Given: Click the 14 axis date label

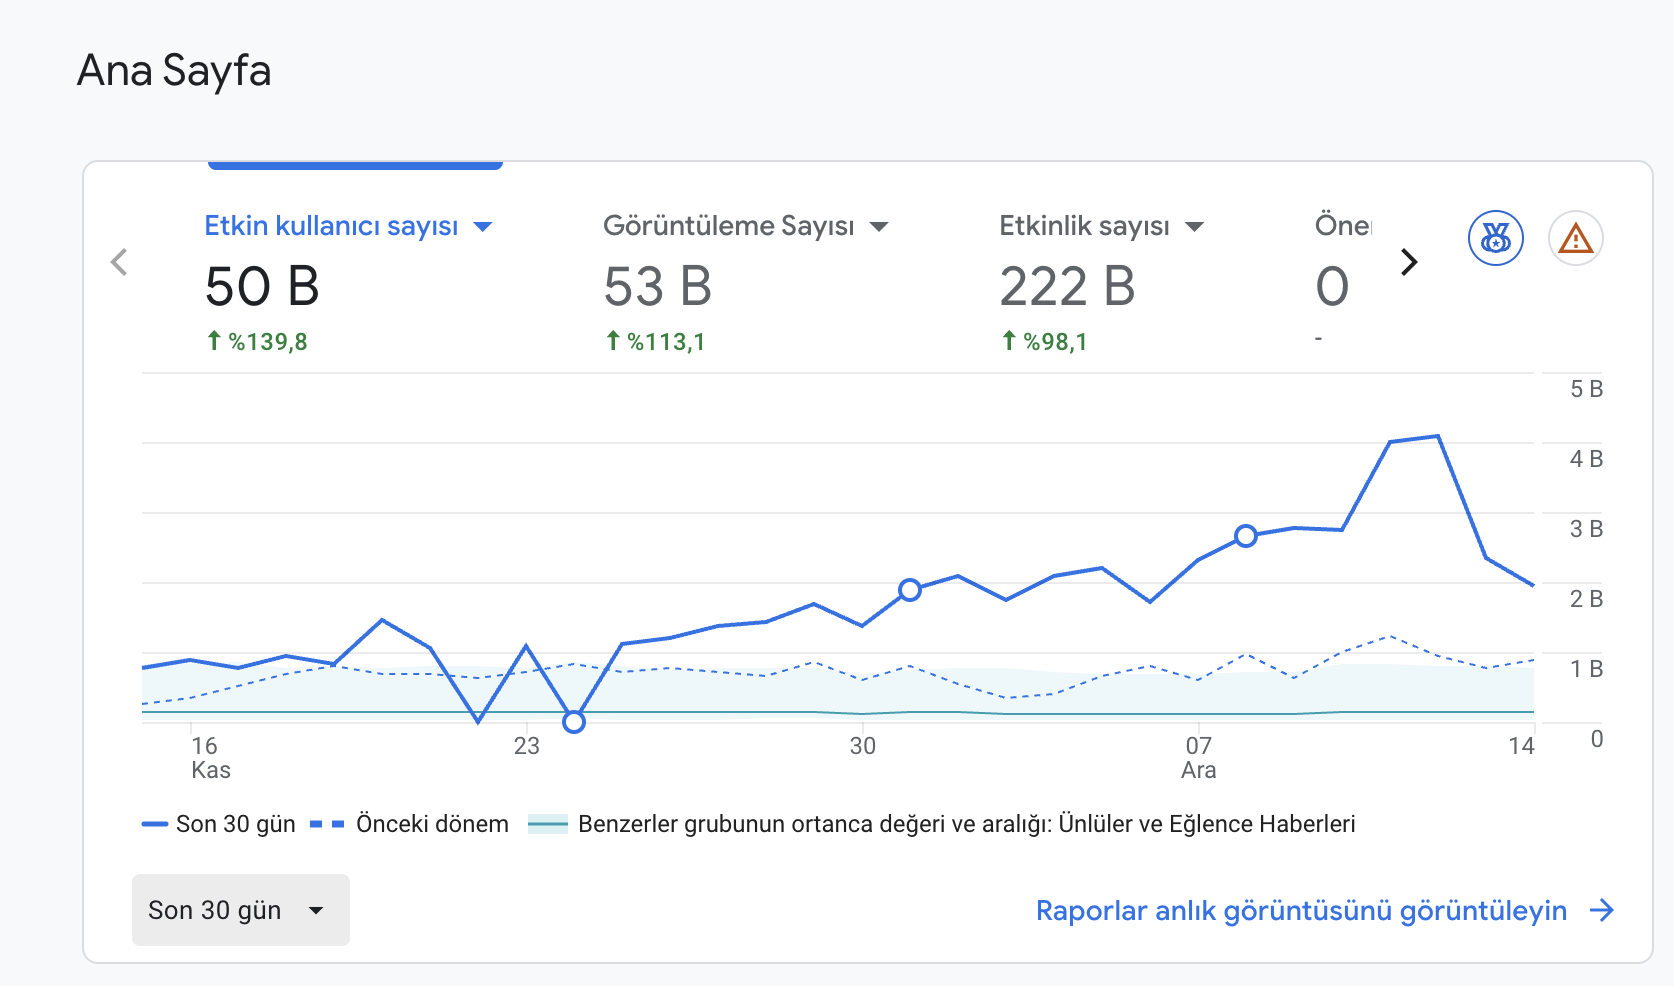Looking at the screenshot, I should (x=1521, y=746).
